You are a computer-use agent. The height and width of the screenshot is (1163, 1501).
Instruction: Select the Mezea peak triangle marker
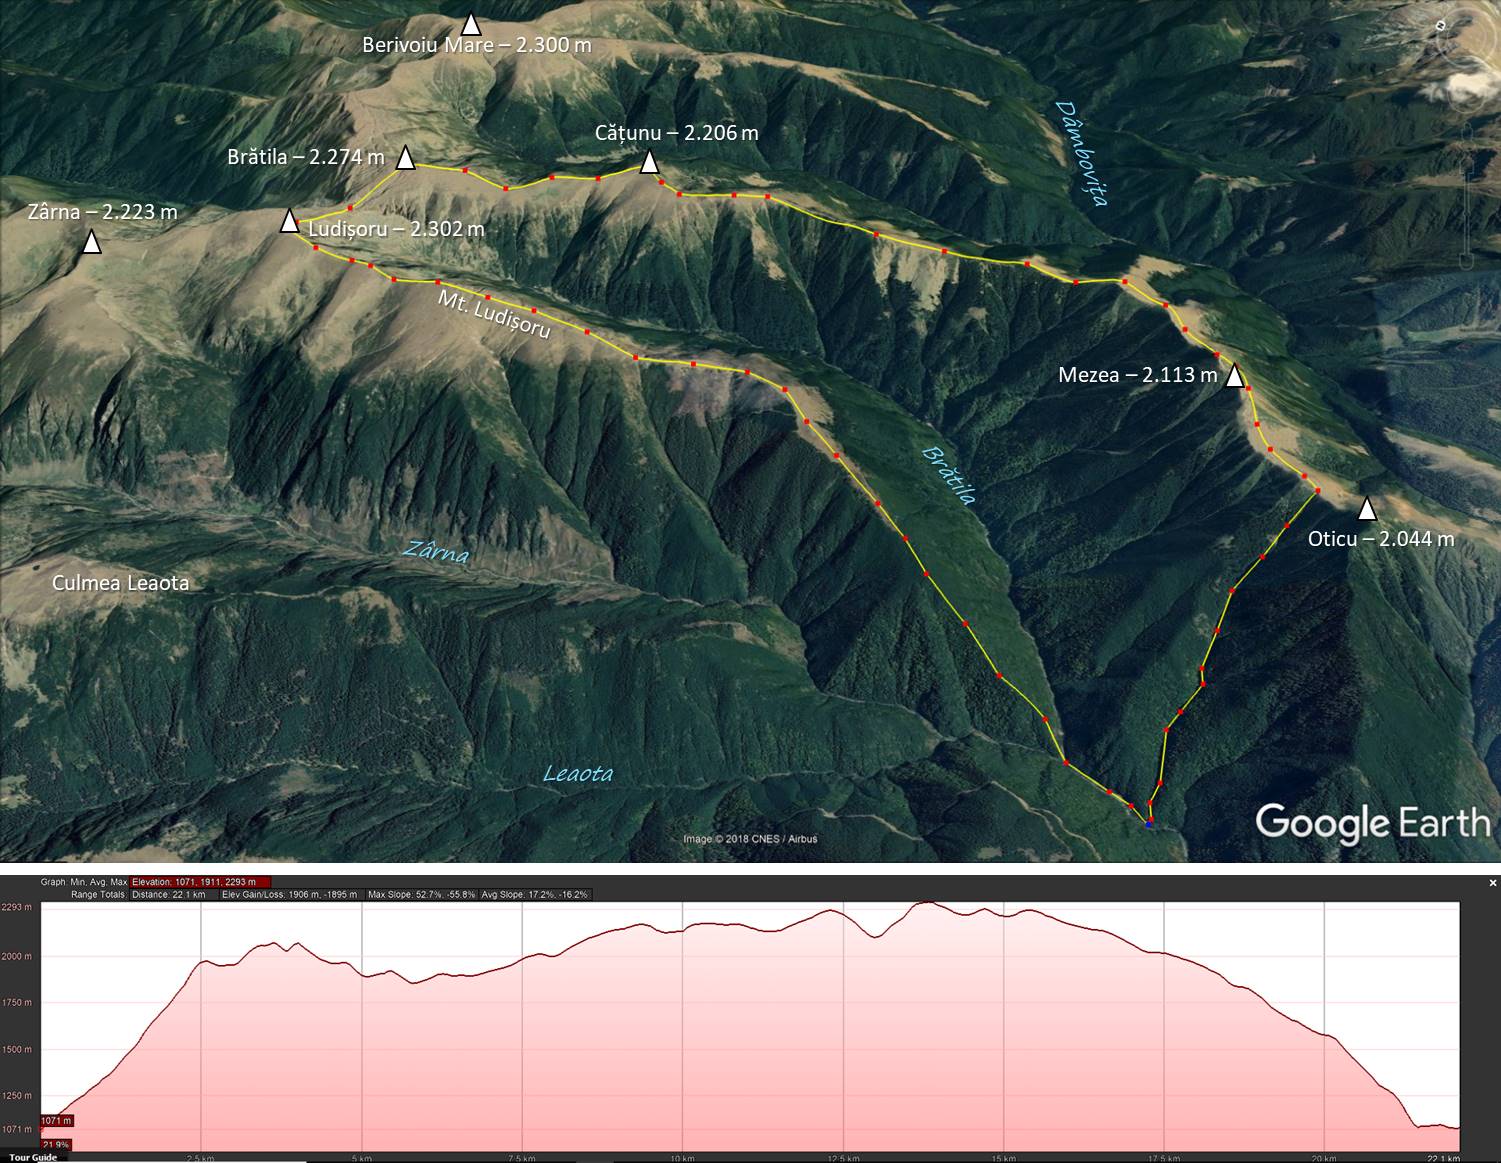pos(1235,376)
